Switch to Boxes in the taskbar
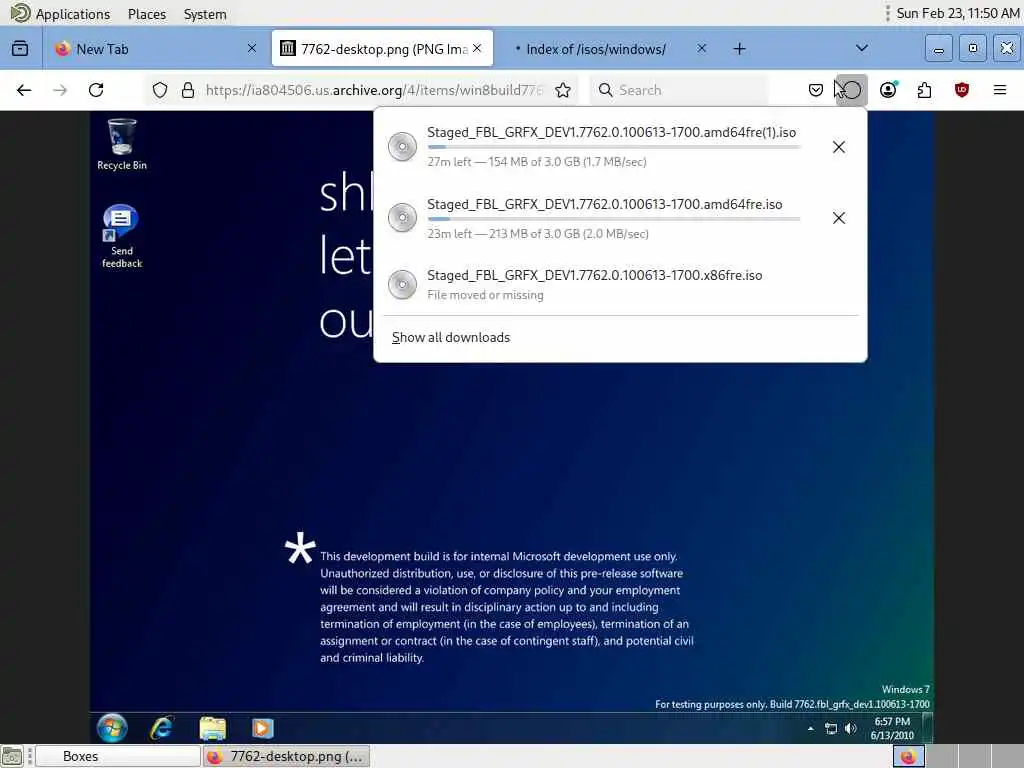The height and width of the screenshot is (768, 1024). [x=118, y=756]
